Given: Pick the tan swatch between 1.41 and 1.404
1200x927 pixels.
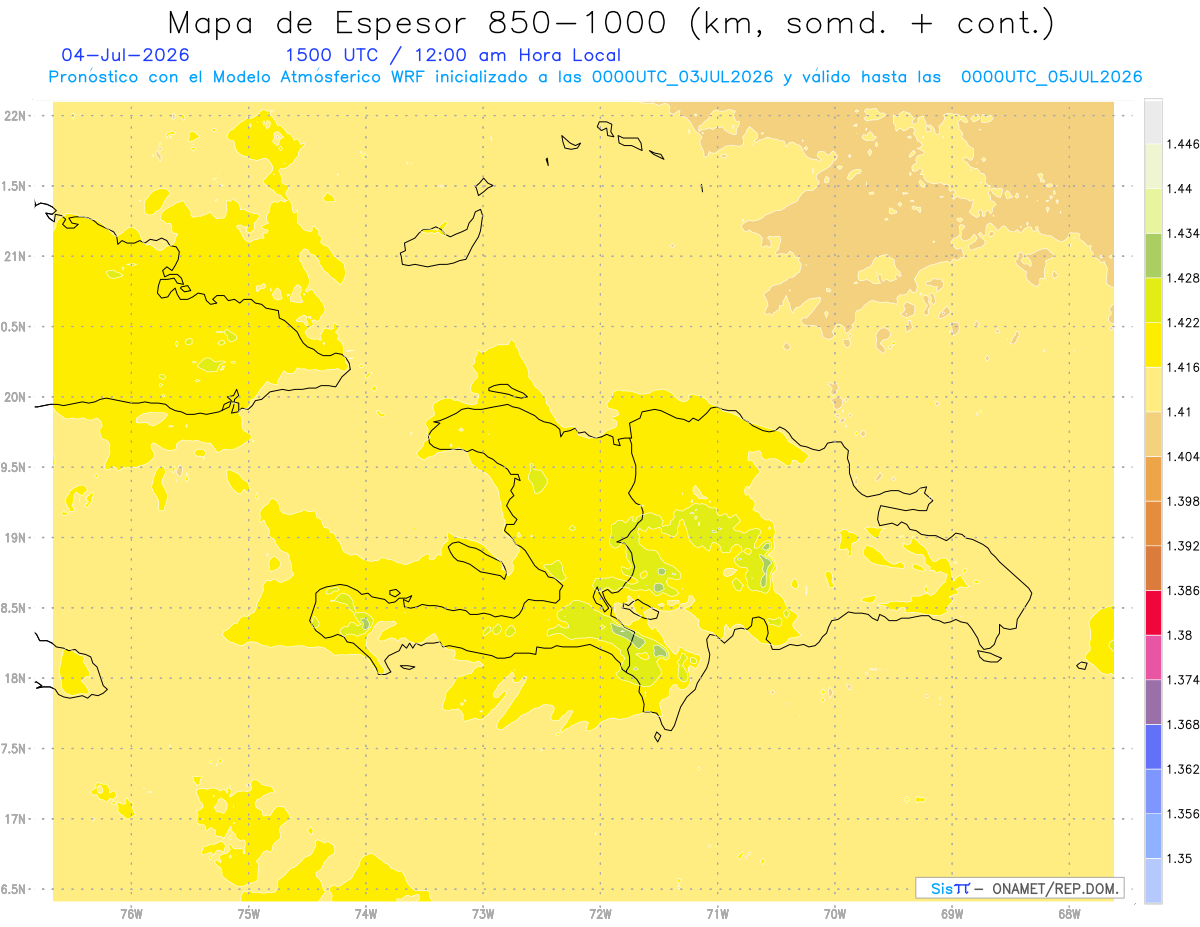Looking at the screenshot, I should (1153, 434).
